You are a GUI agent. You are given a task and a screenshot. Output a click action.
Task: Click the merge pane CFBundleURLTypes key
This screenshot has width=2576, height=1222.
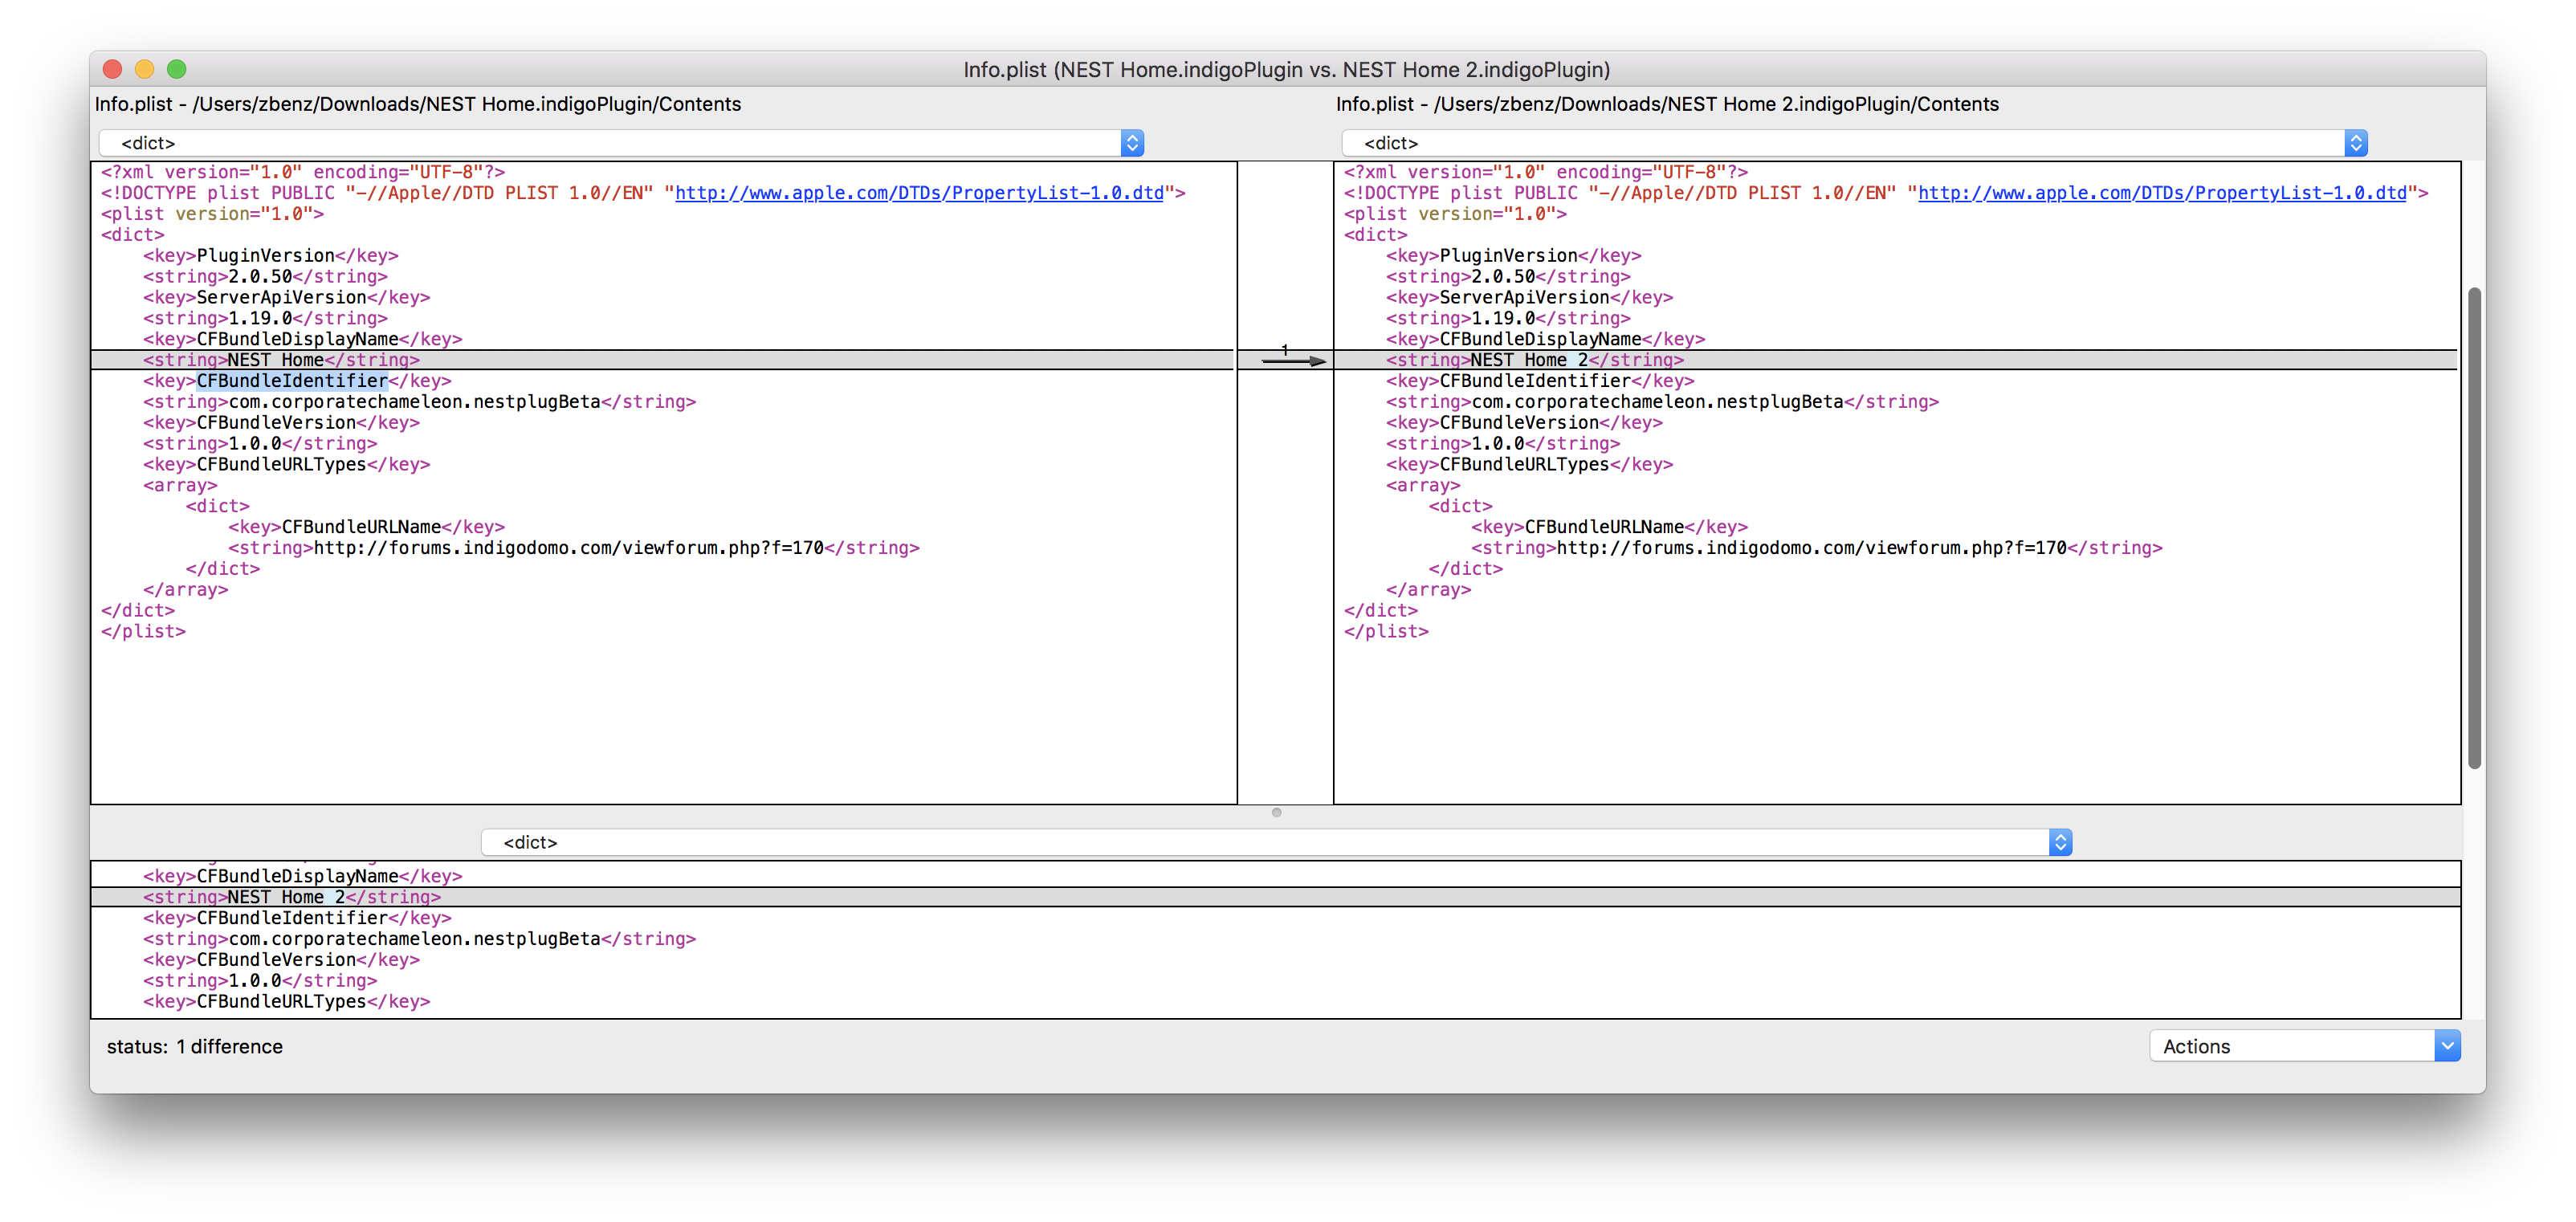pyautogui.click(x=286, y=1002)
